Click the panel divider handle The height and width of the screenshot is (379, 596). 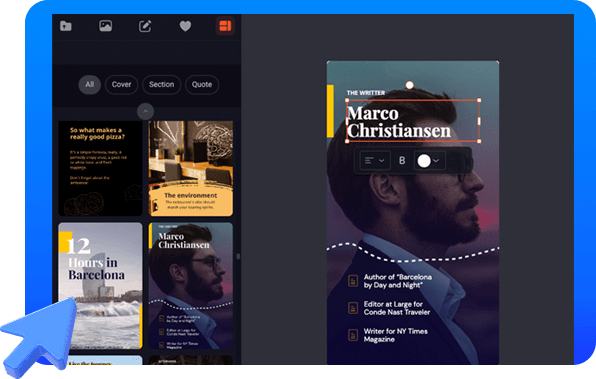tap(238, 256)
